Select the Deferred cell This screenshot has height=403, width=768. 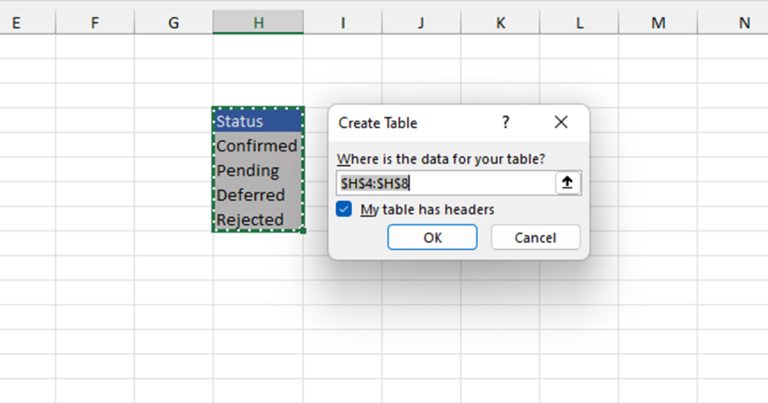pos(258,194)
